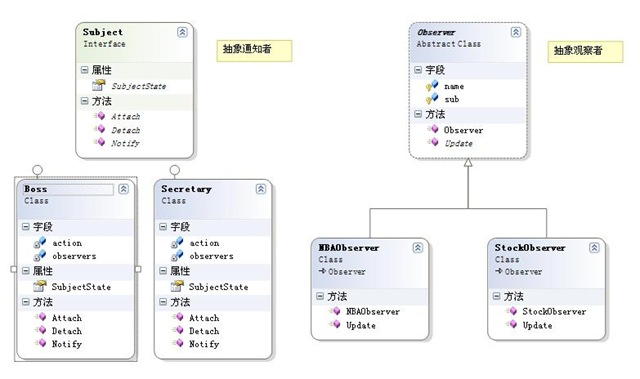Screen dimensions: 640x379
Task: Select the NBAObserver constructor icon
Action: (335, 311)
